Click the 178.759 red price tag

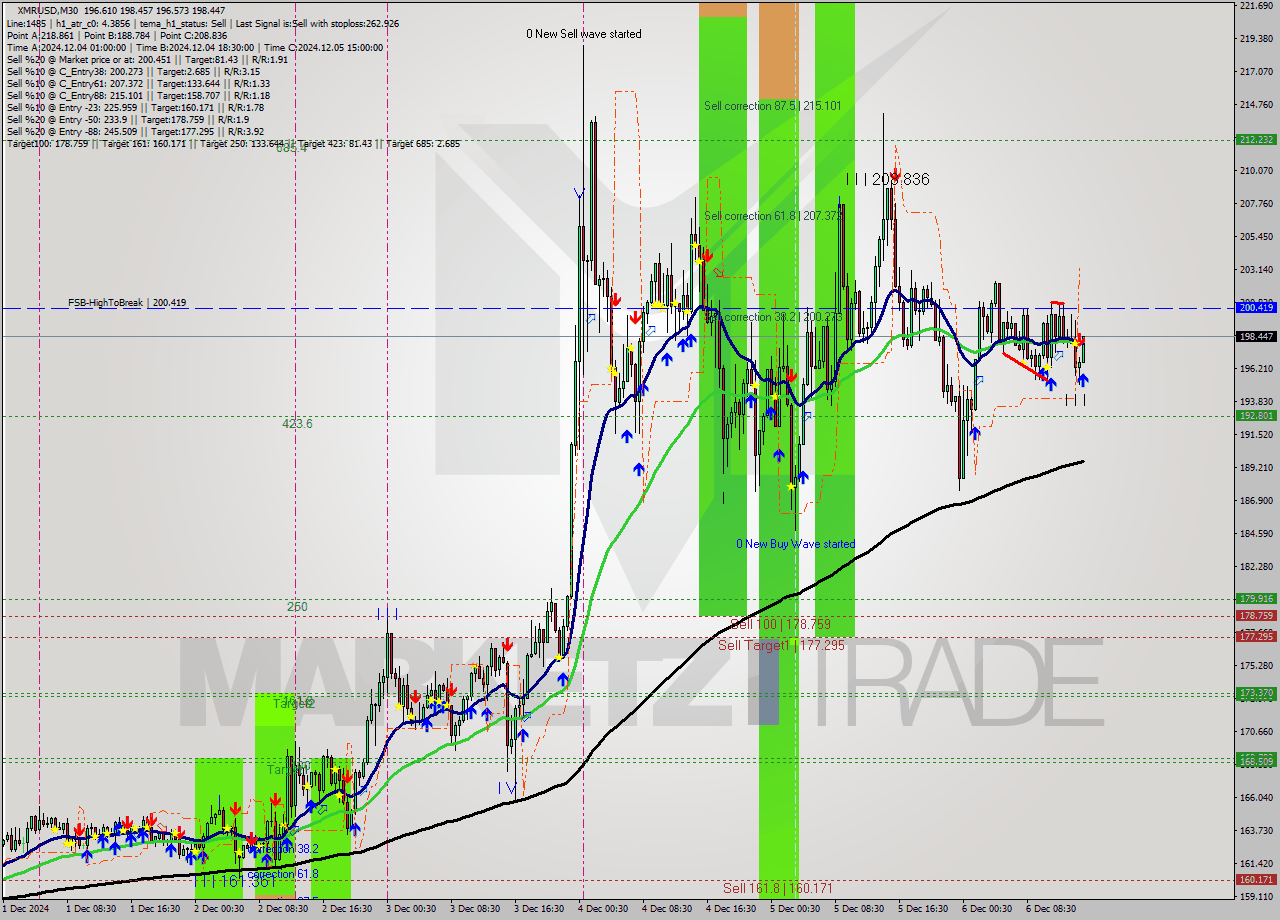[1256, 616]
